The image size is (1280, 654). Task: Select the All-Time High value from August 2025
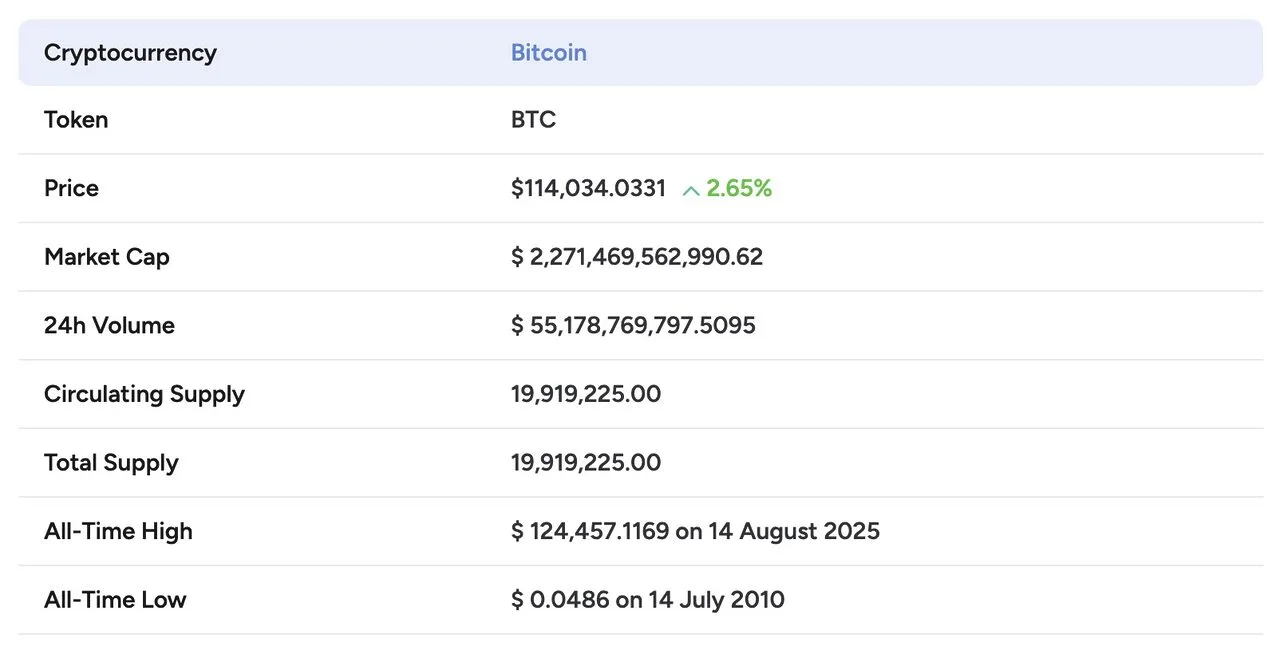click(x=695, y=531)
